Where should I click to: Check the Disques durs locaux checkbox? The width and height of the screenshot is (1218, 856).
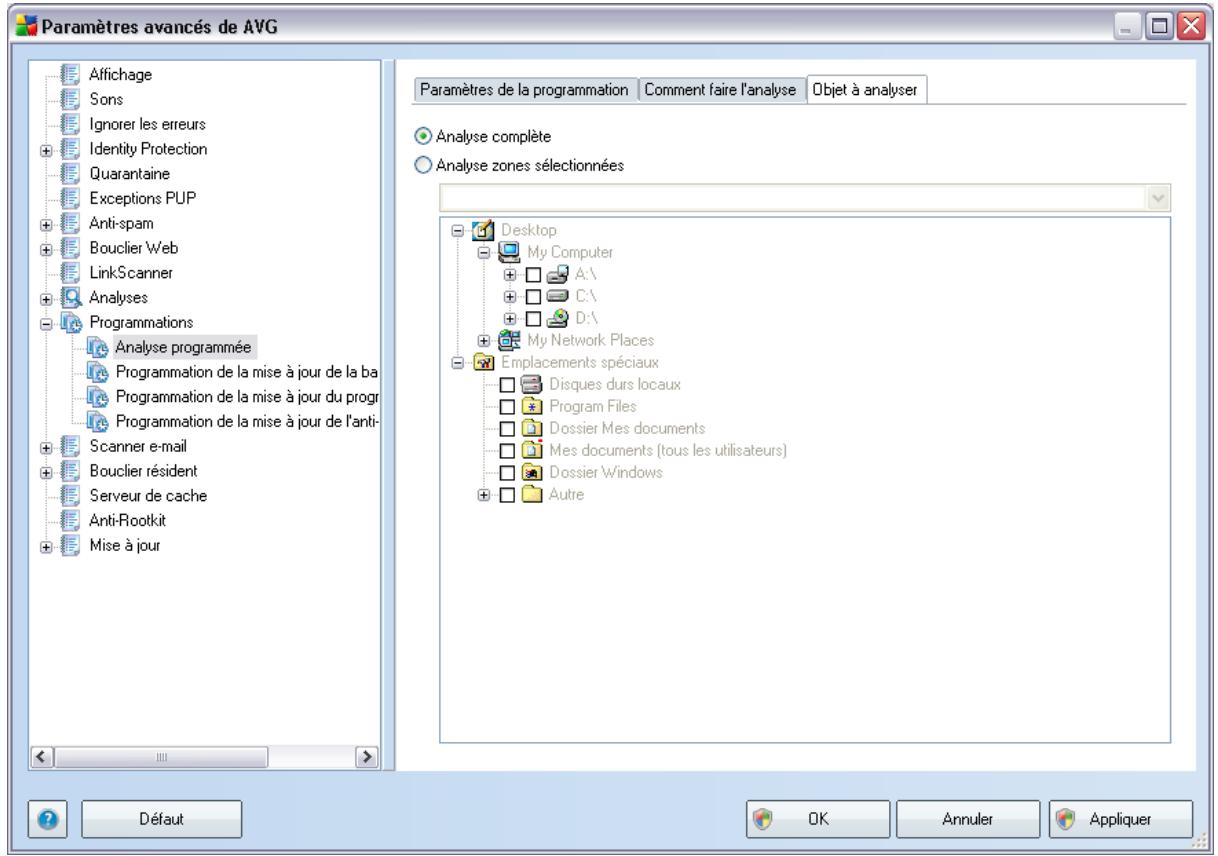point(507,385)
